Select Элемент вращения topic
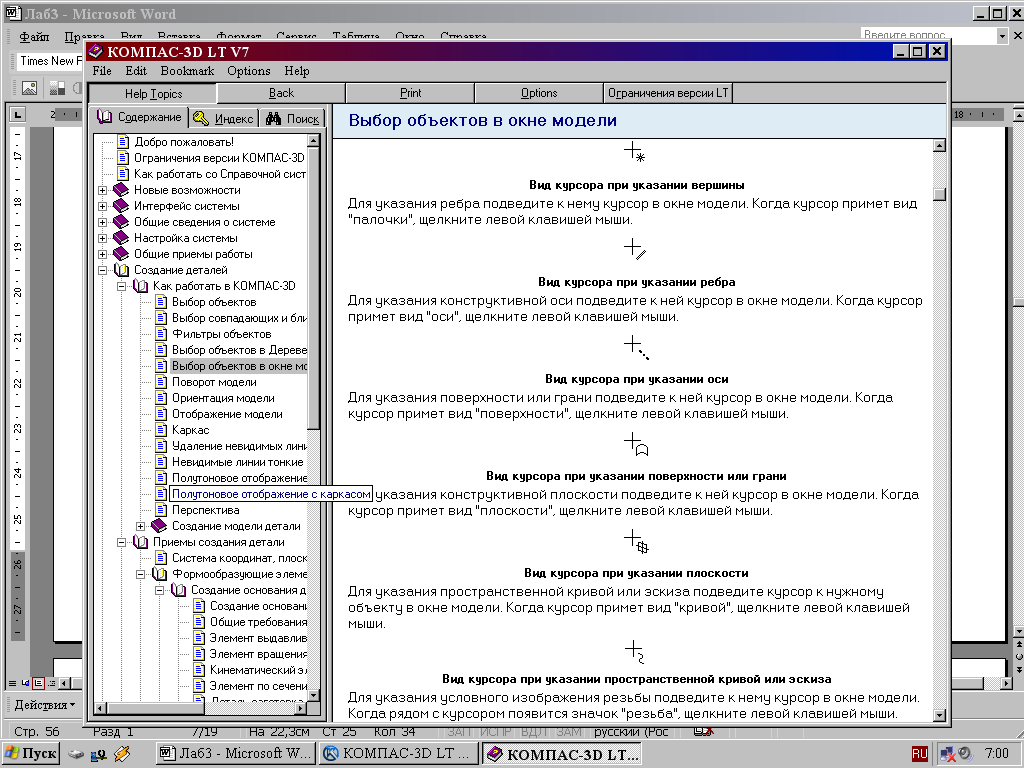 258,654
